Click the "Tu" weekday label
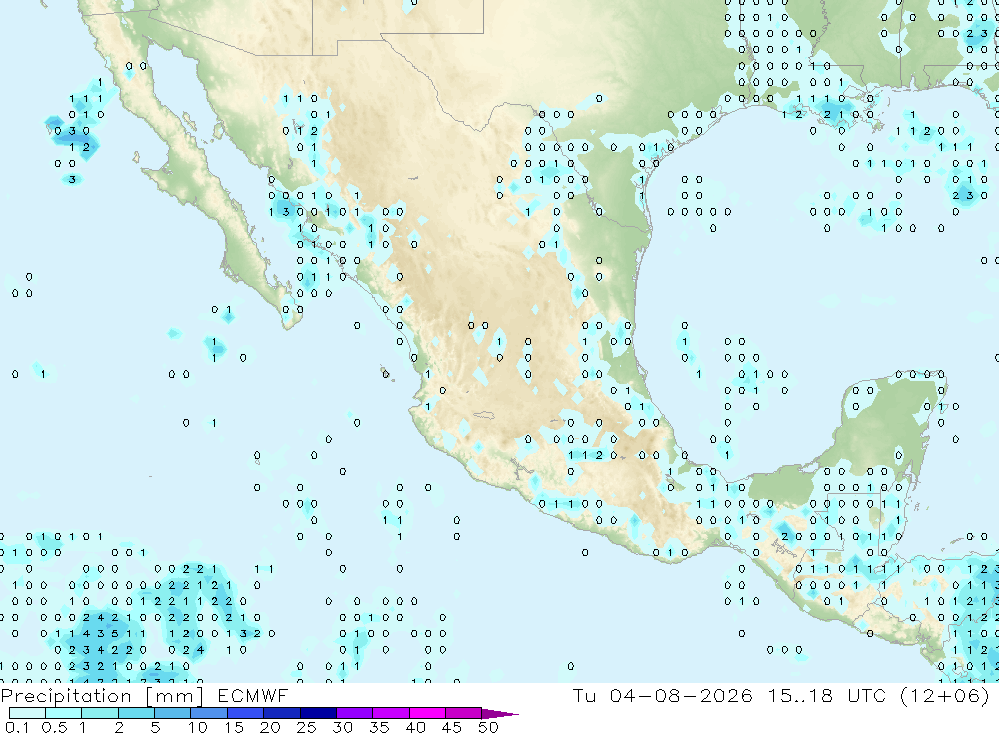 click(584, 695)
